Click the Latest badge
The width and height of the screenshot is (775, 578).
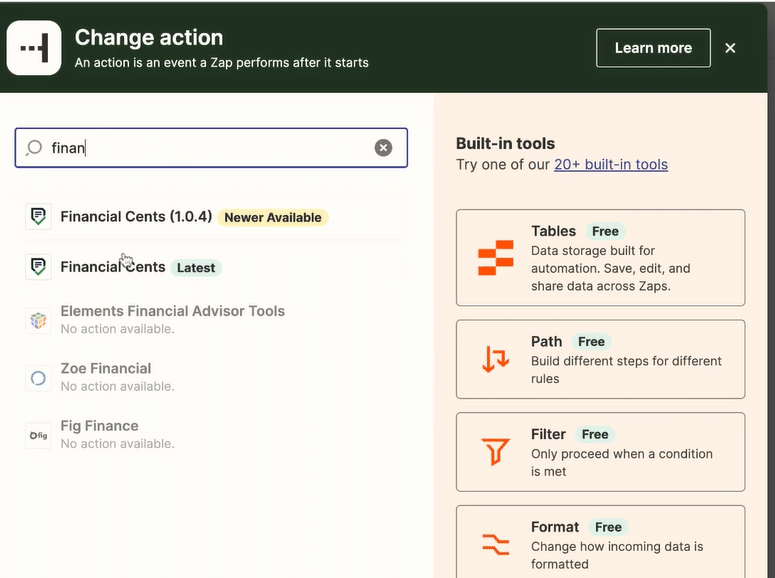point(196,268)
